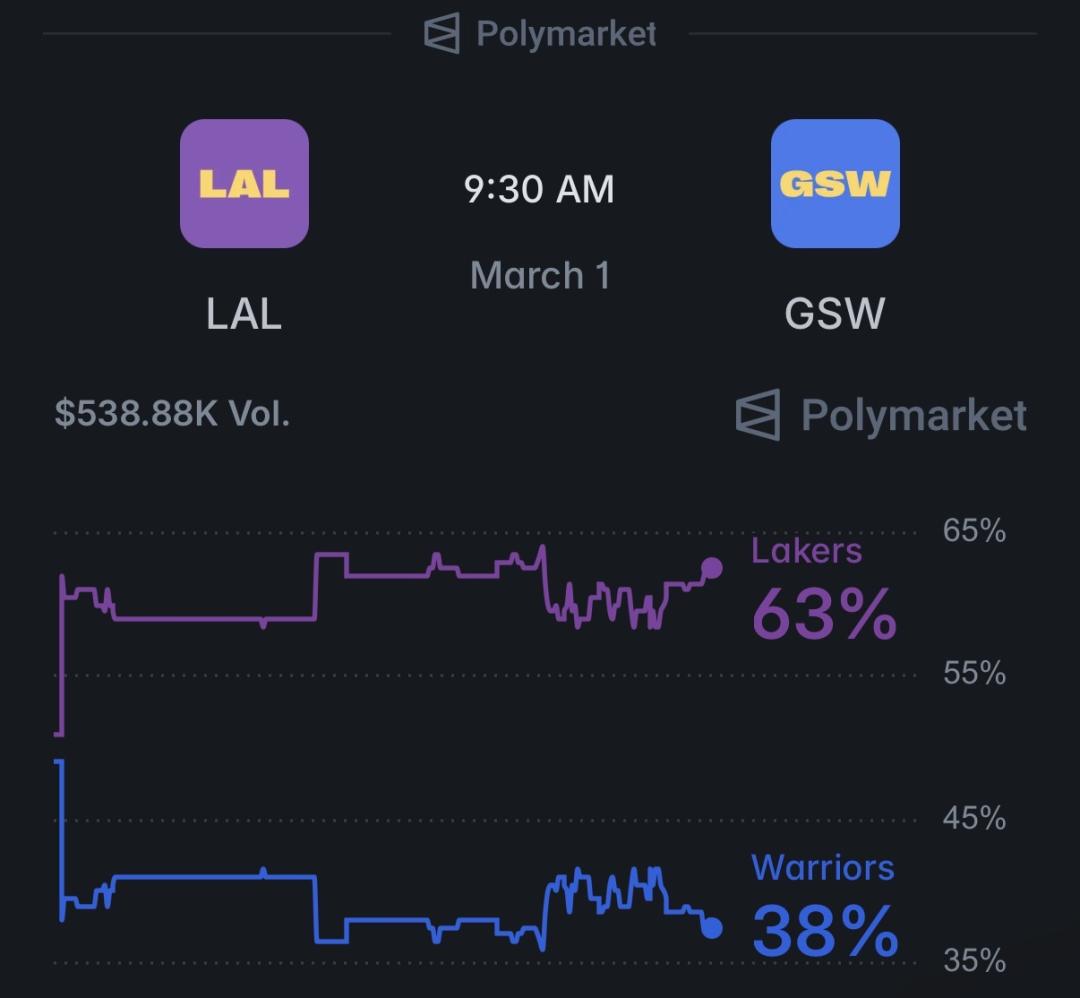Click the Polymarket watermark icon above chart
This screenshot has height=998, width=1080.
point(758,415)
